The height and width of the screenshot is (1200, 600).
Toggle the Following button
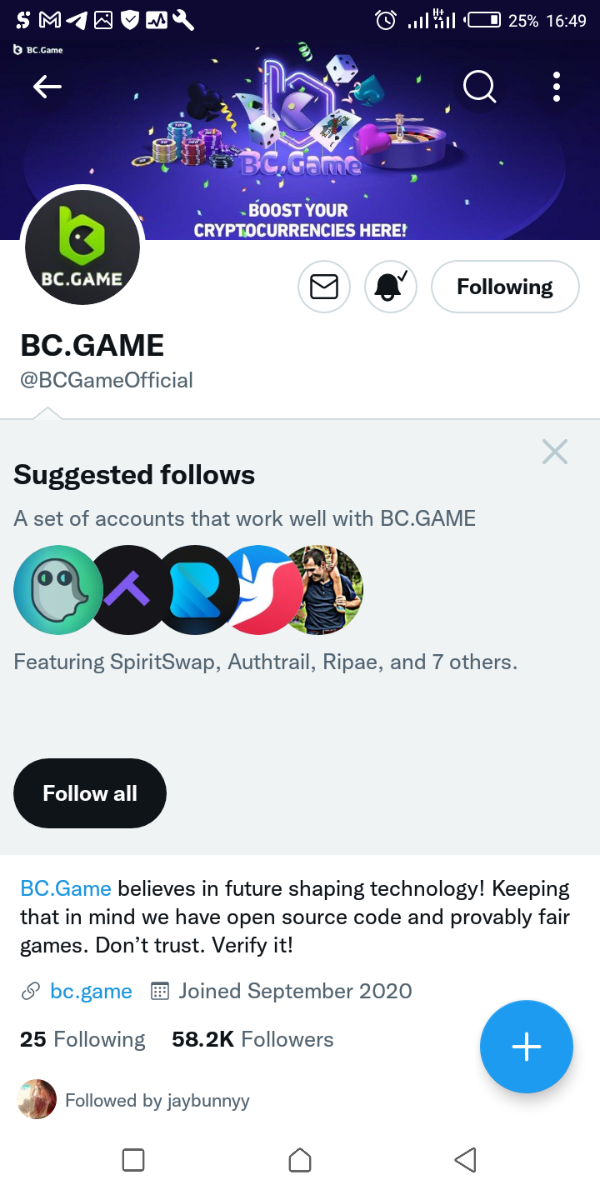[504, 287]
